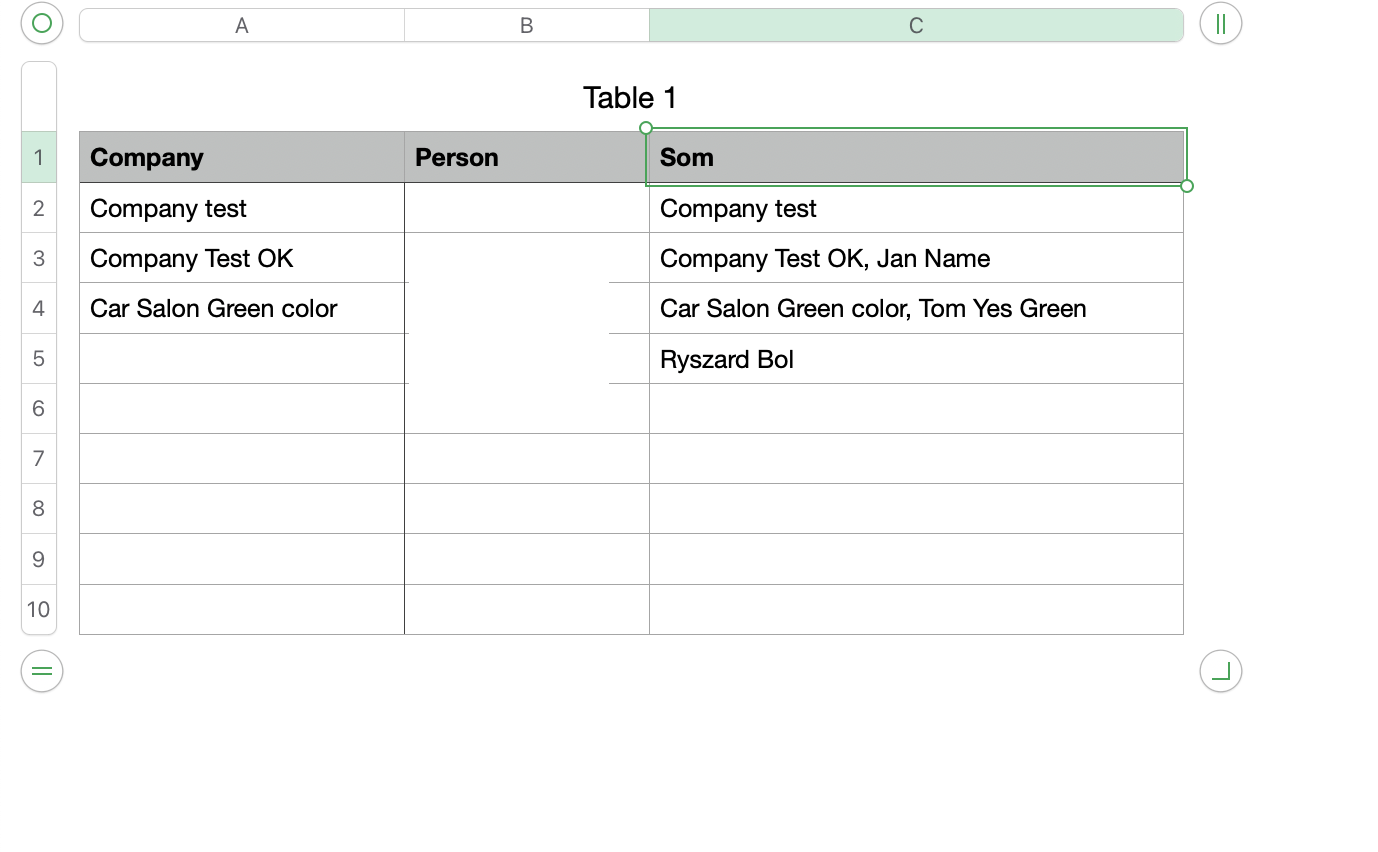Select 'Car Salon Green color' cell in column A

pyautogui.click(x=242, y=308)
